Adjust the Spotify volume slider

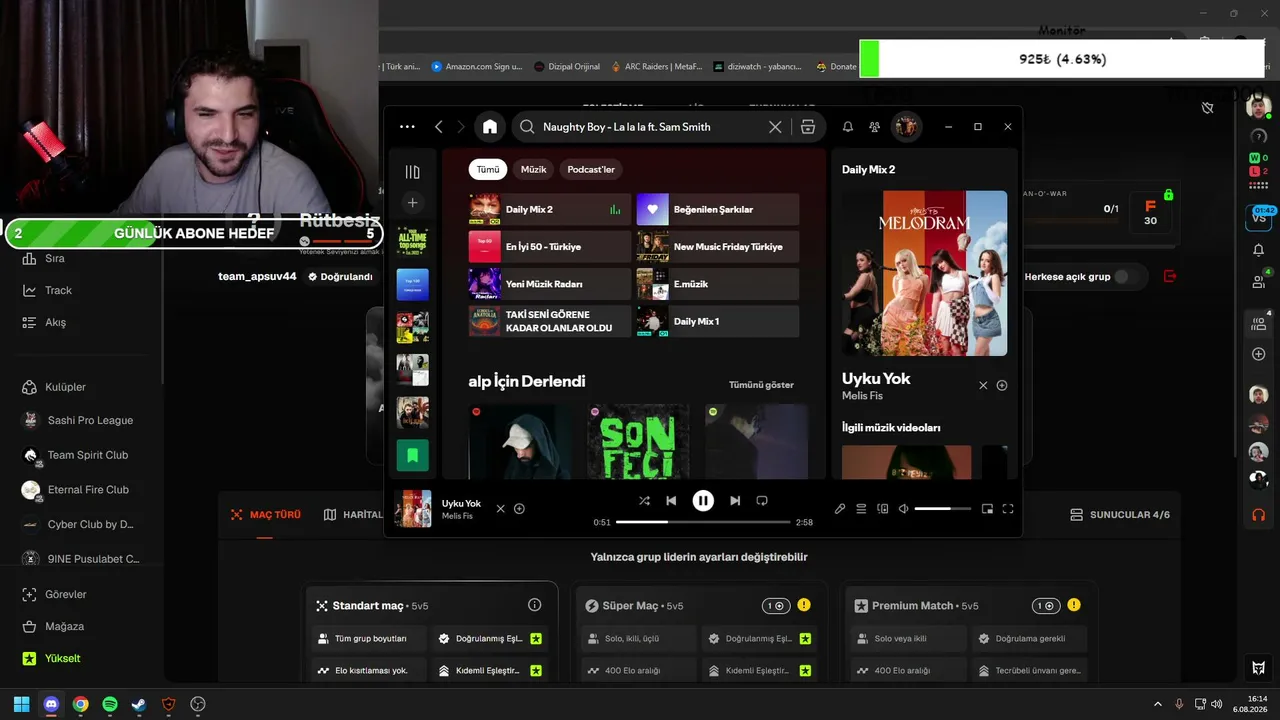point(942,509)
